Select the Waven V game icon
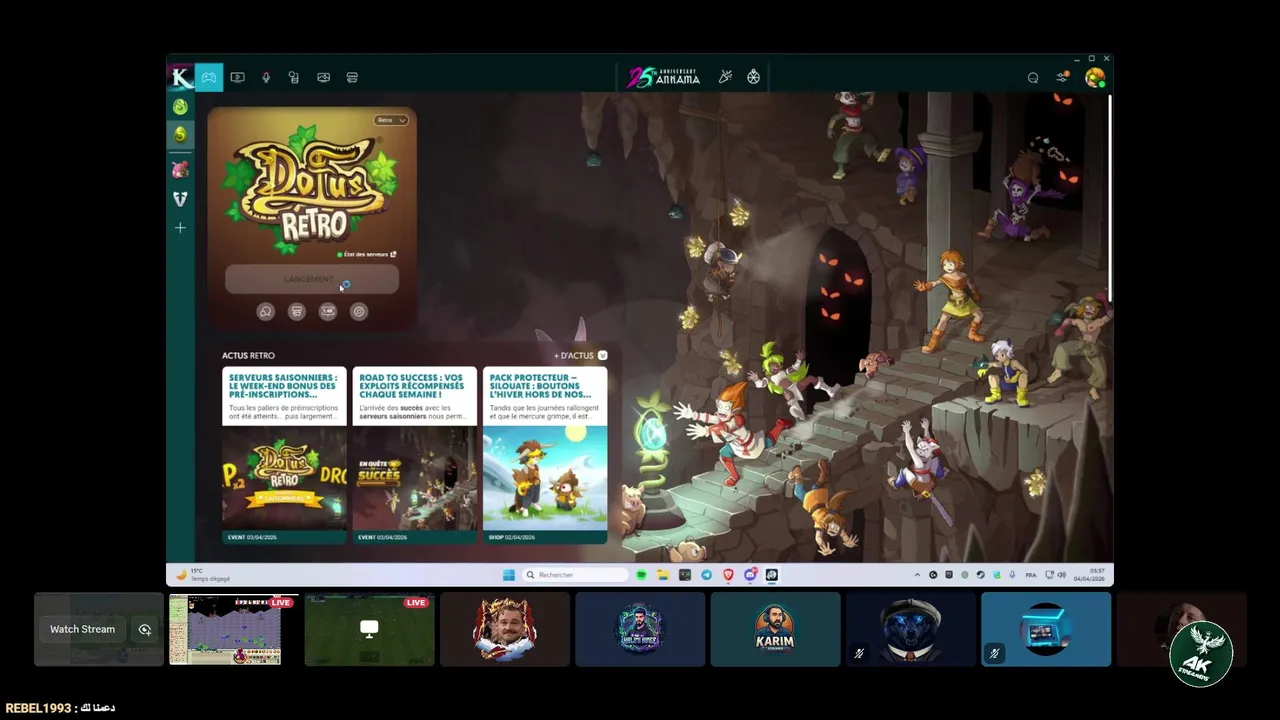The width and height of the screenshot is (1280, 720). tap(180, 199)
